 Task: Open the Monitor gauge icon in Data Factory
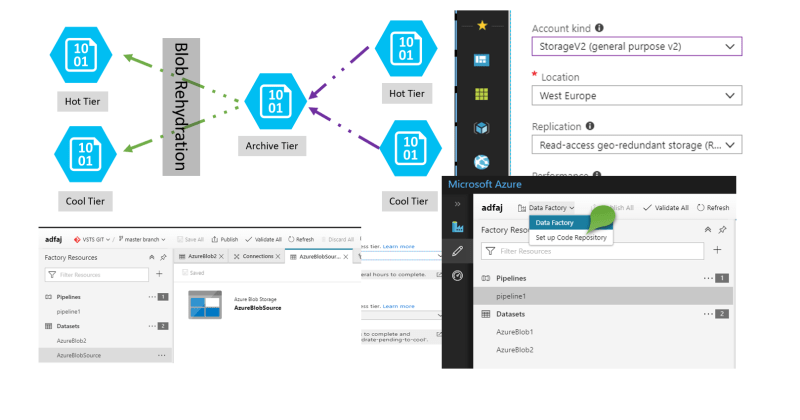tap(458, 275)
